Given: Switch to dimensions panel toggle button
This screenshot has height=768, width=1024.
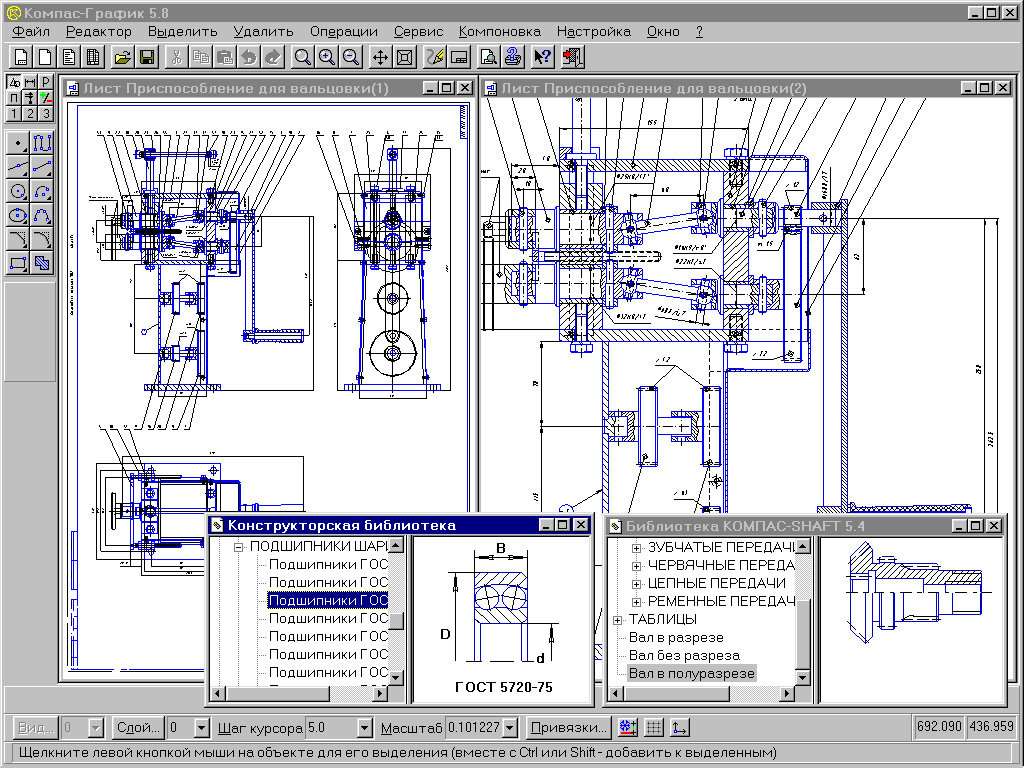Looking at the screenshot, I should (x=29, y=82).
